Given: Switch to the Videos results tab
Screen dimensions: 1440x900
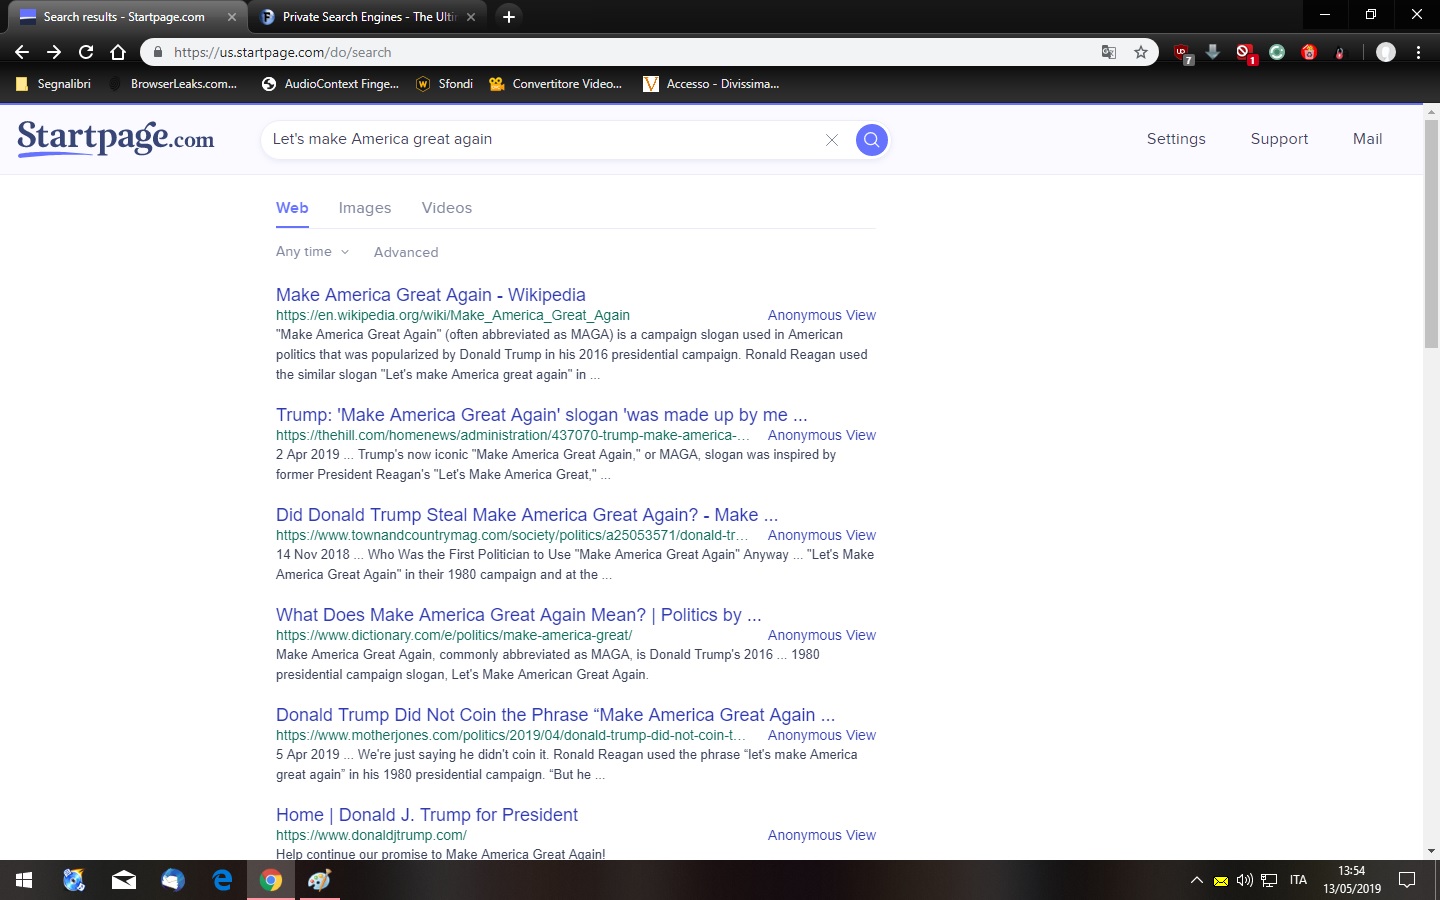Looking at the screenshot, I should point(447,208).
